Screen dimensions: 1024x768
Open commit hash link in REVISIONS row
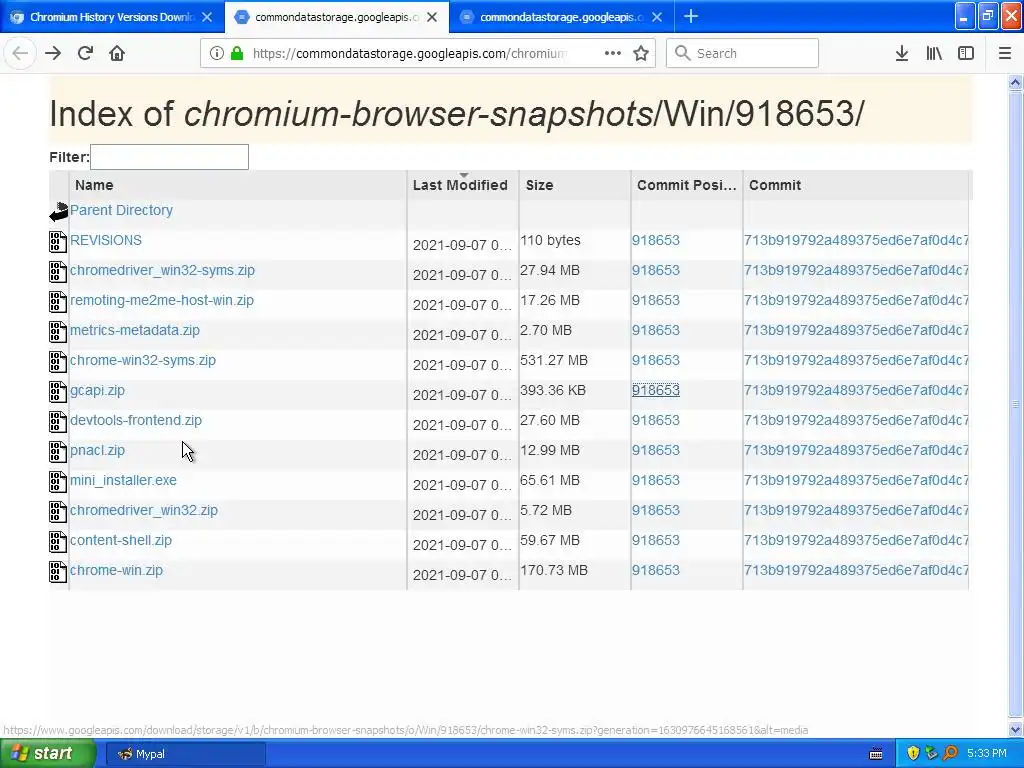(x=856, y=240)
